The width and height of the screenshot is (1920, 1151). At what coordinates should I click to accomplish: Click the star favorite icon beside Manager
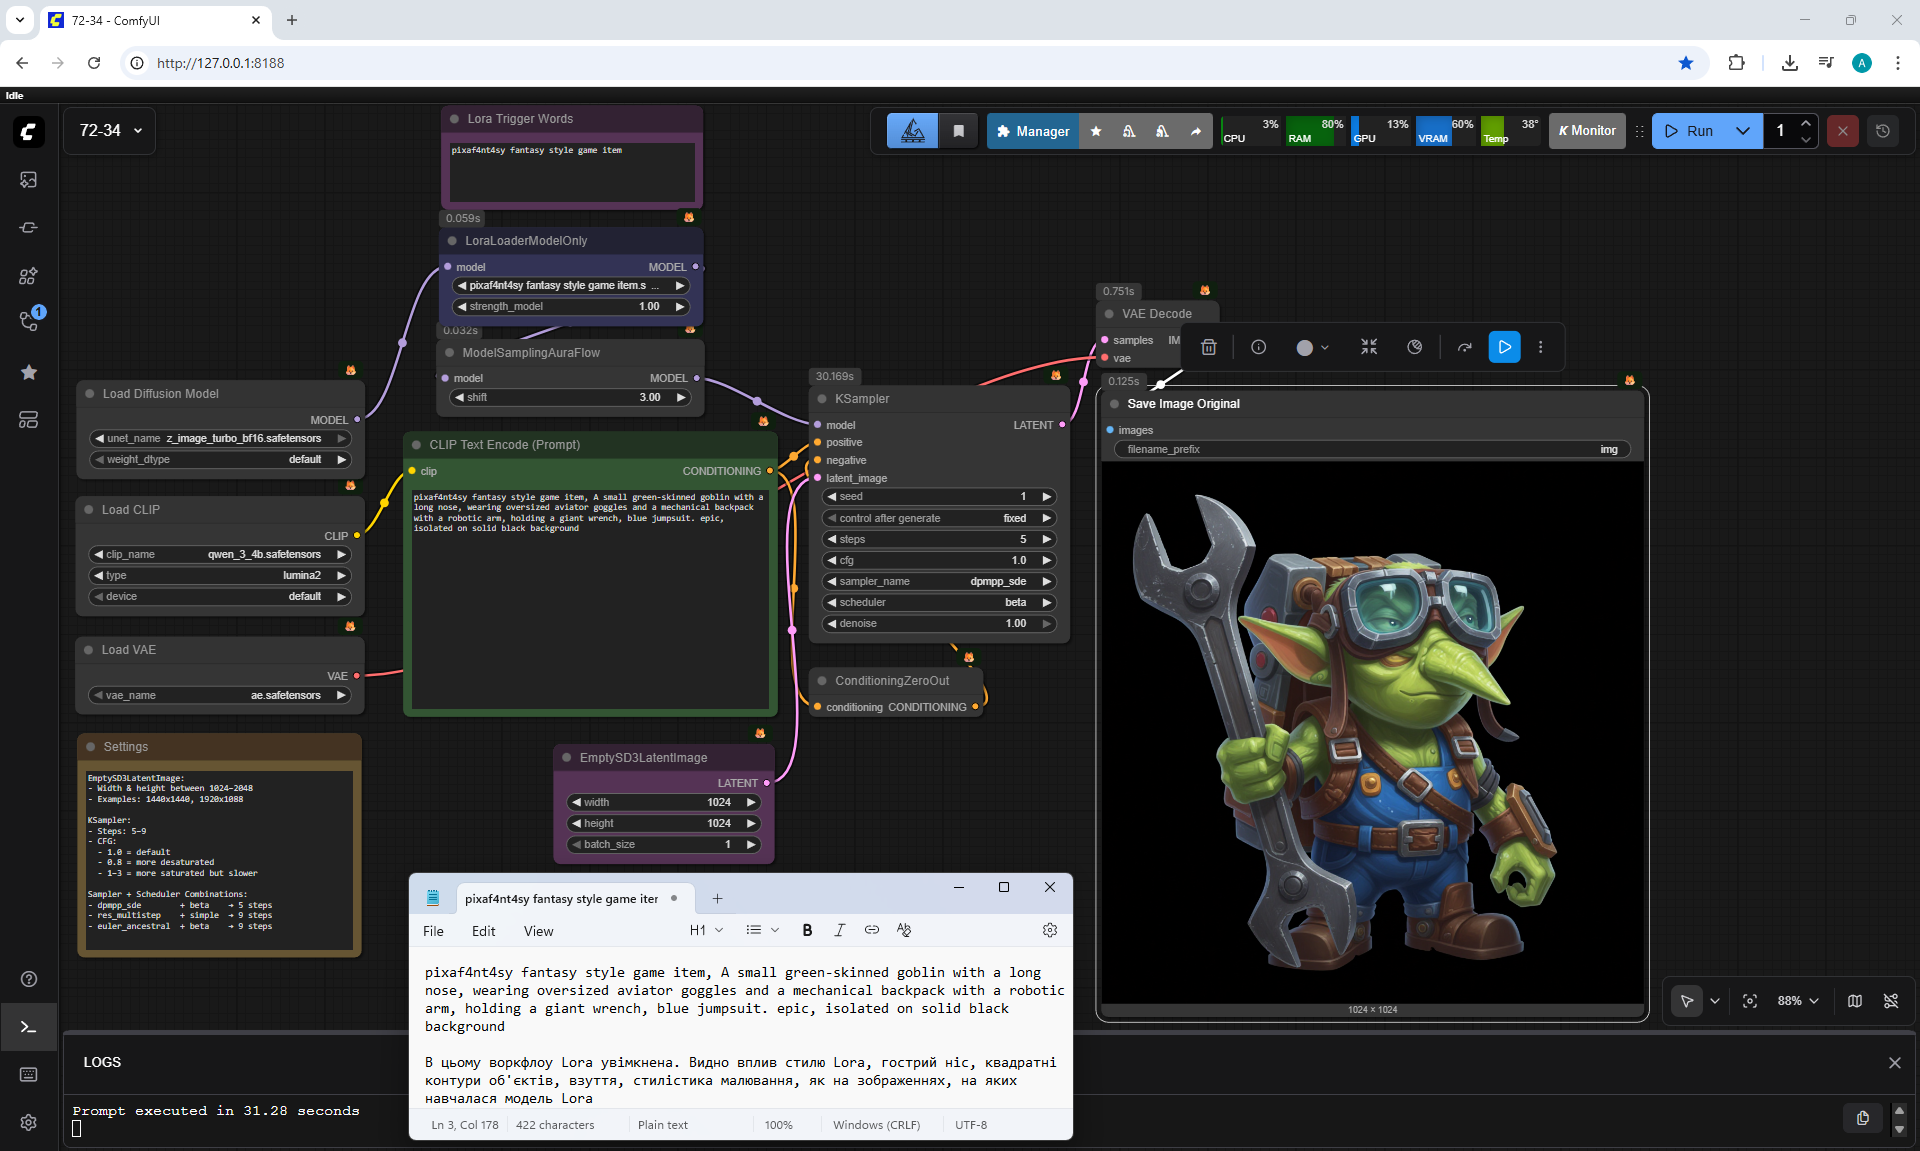point(1096,131)
